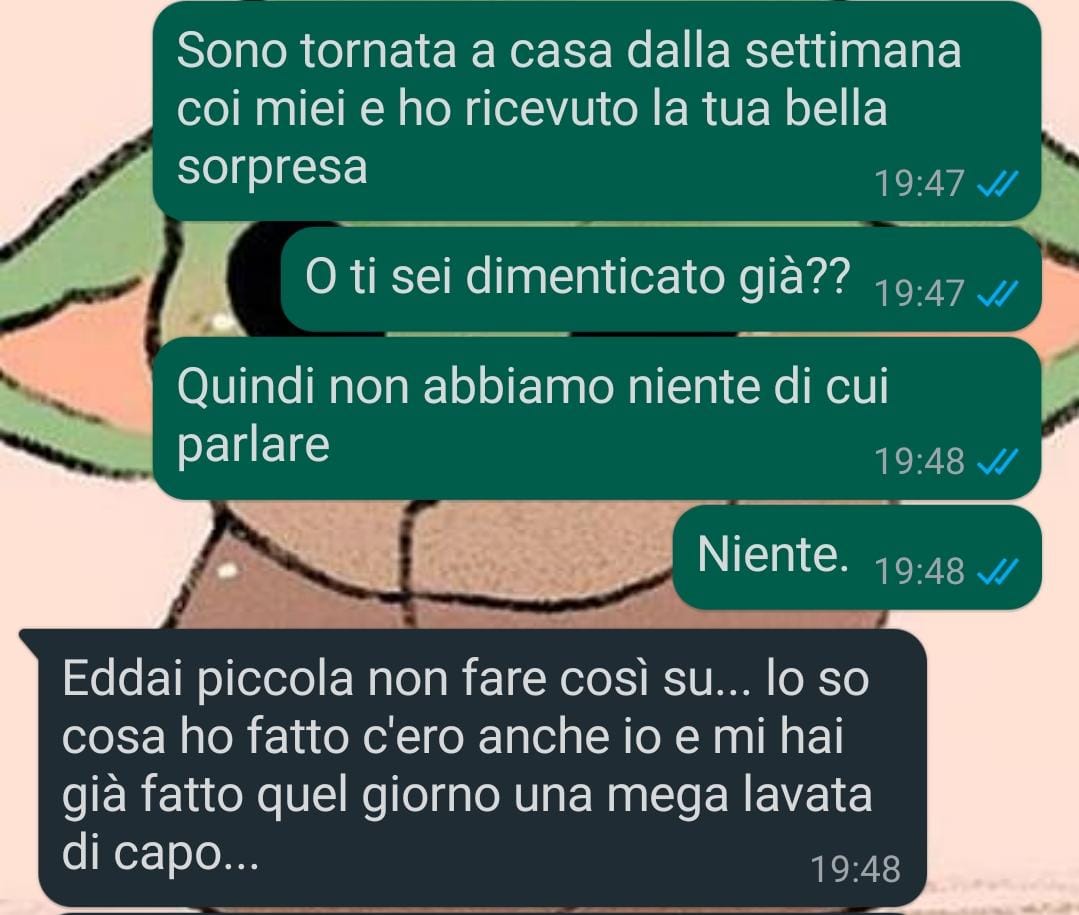1079x915 pixels.
Task: Tap the 'Sono tornata a casa' message bubble
Action: coord(597,110)
